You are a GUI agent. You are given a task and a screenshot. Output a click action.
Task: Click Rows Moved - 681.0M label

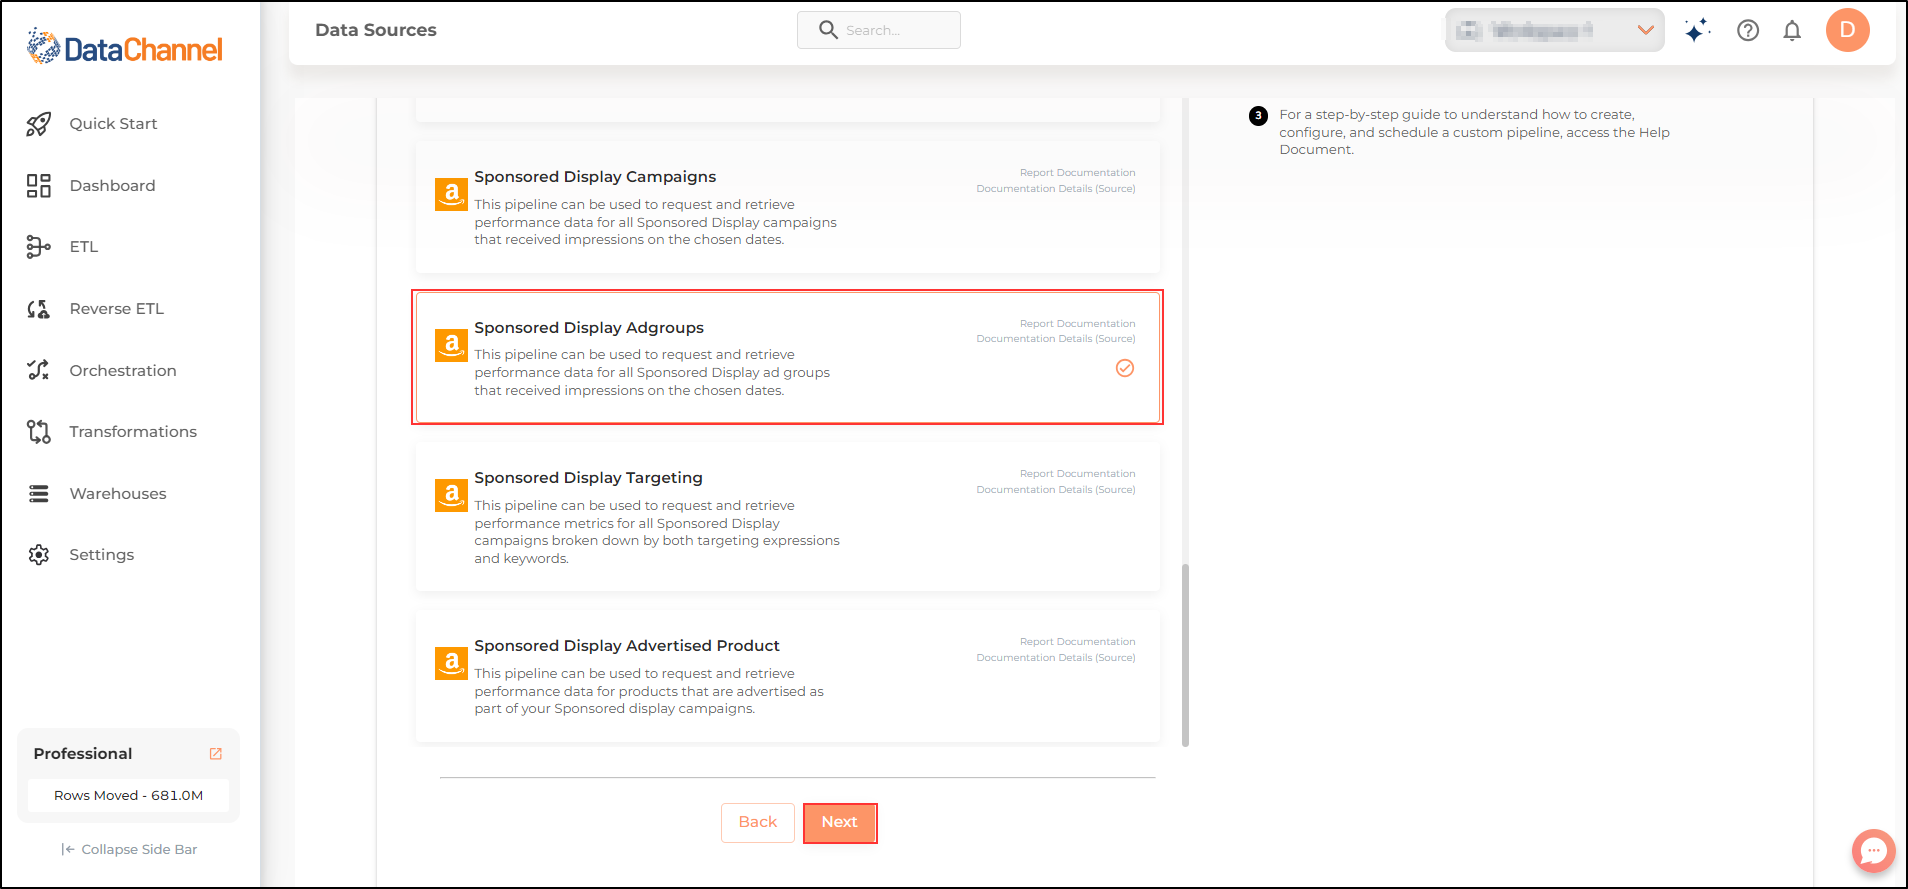click(x=128, y=796)
